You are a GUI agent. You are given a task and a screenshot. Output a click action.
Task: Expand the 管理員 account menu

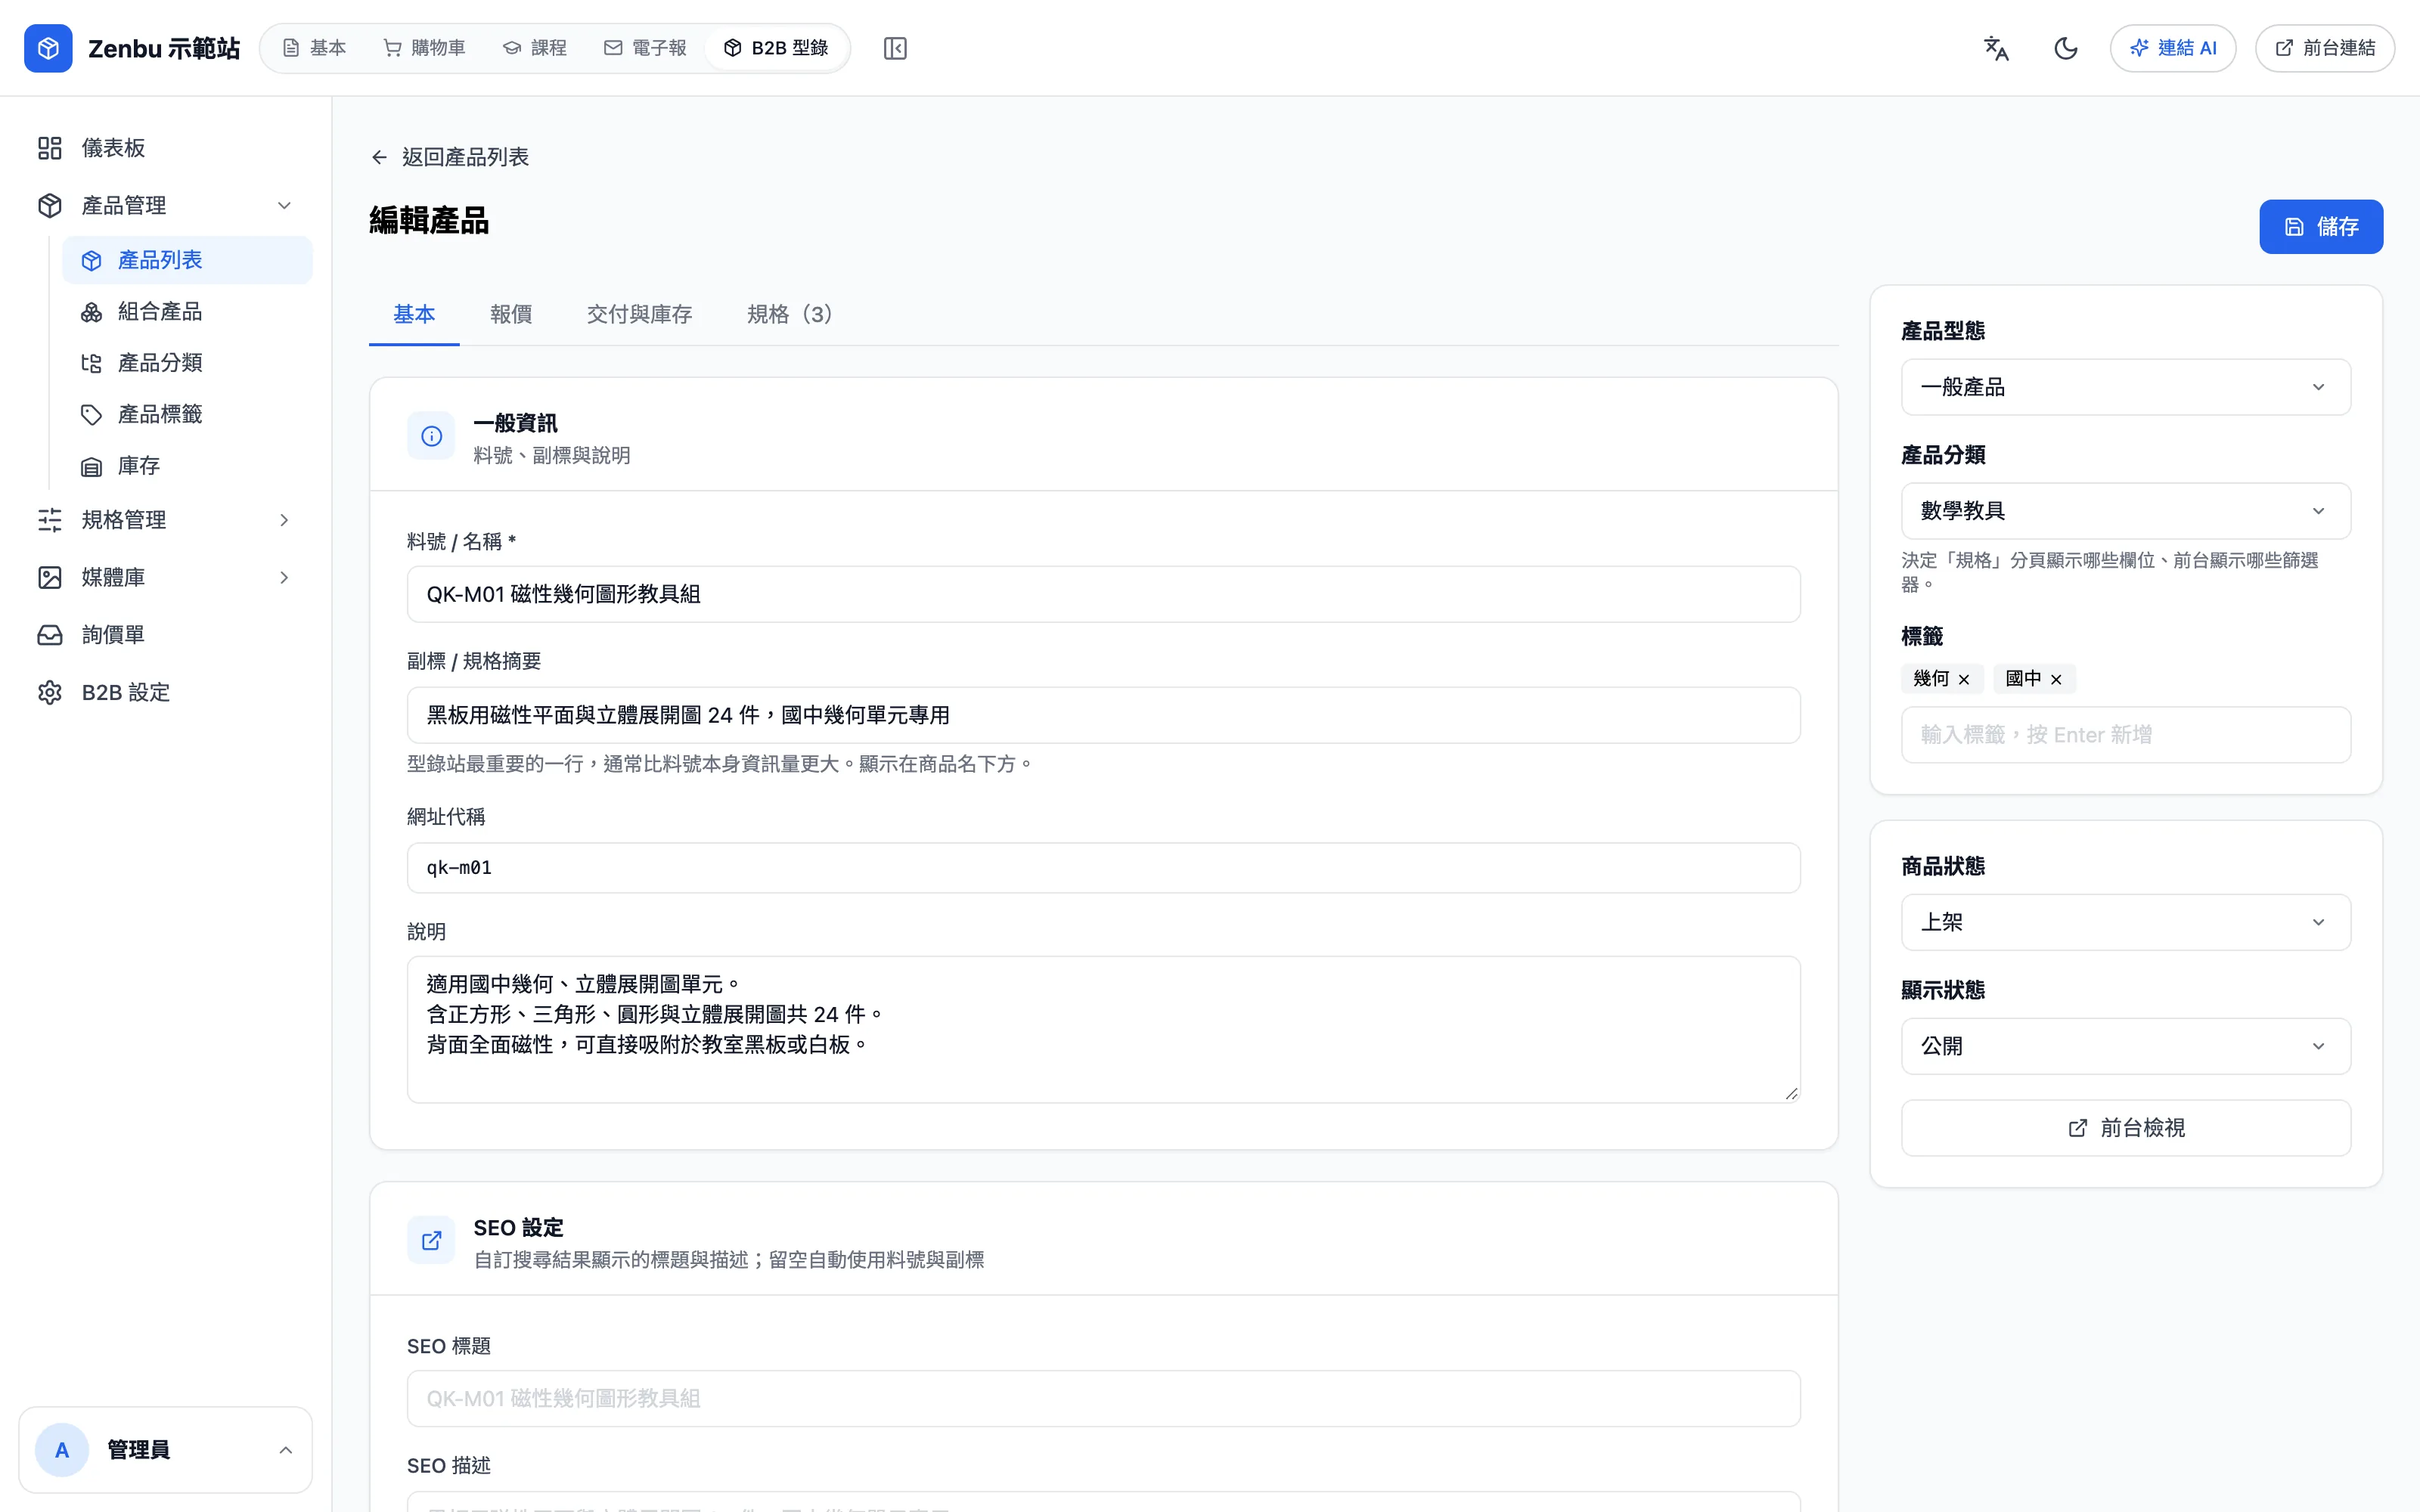pyautogui.click(x=165, y=1450)
